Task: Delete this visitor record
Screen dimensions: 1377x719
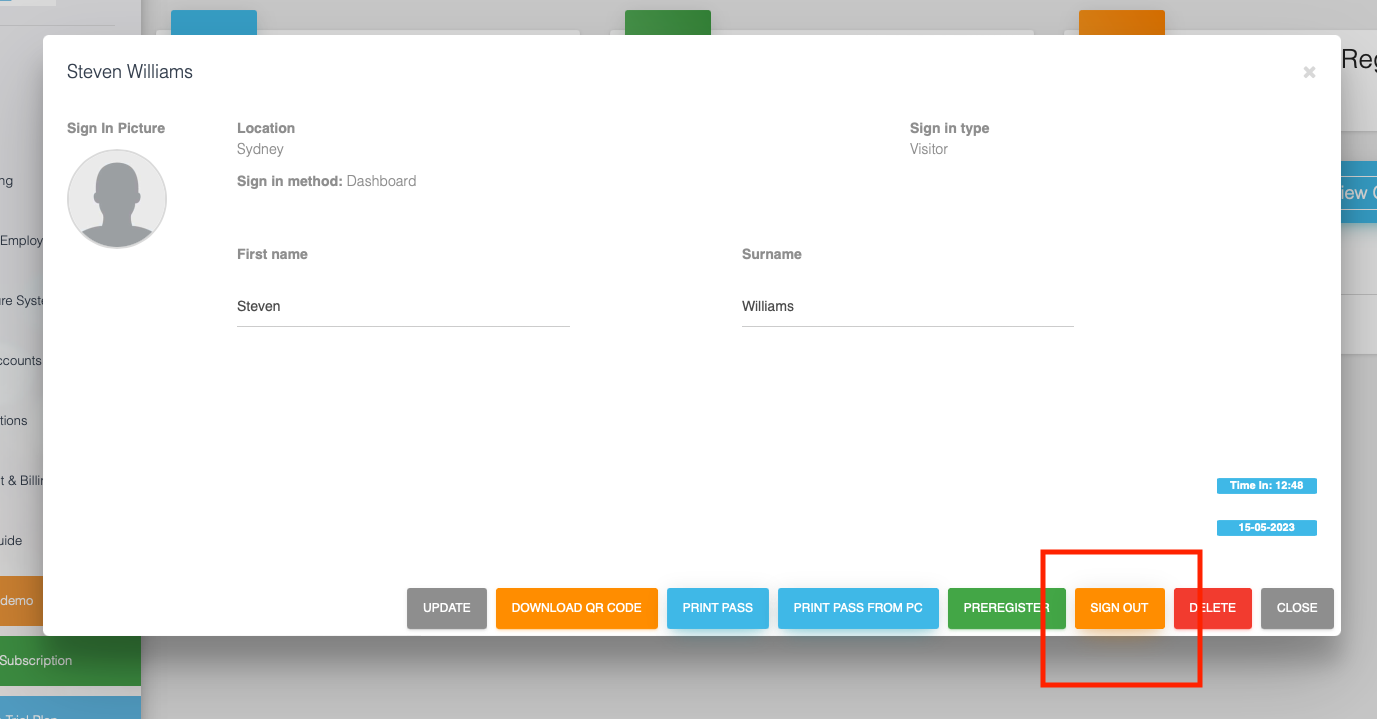Action: tap(1212, 608)
